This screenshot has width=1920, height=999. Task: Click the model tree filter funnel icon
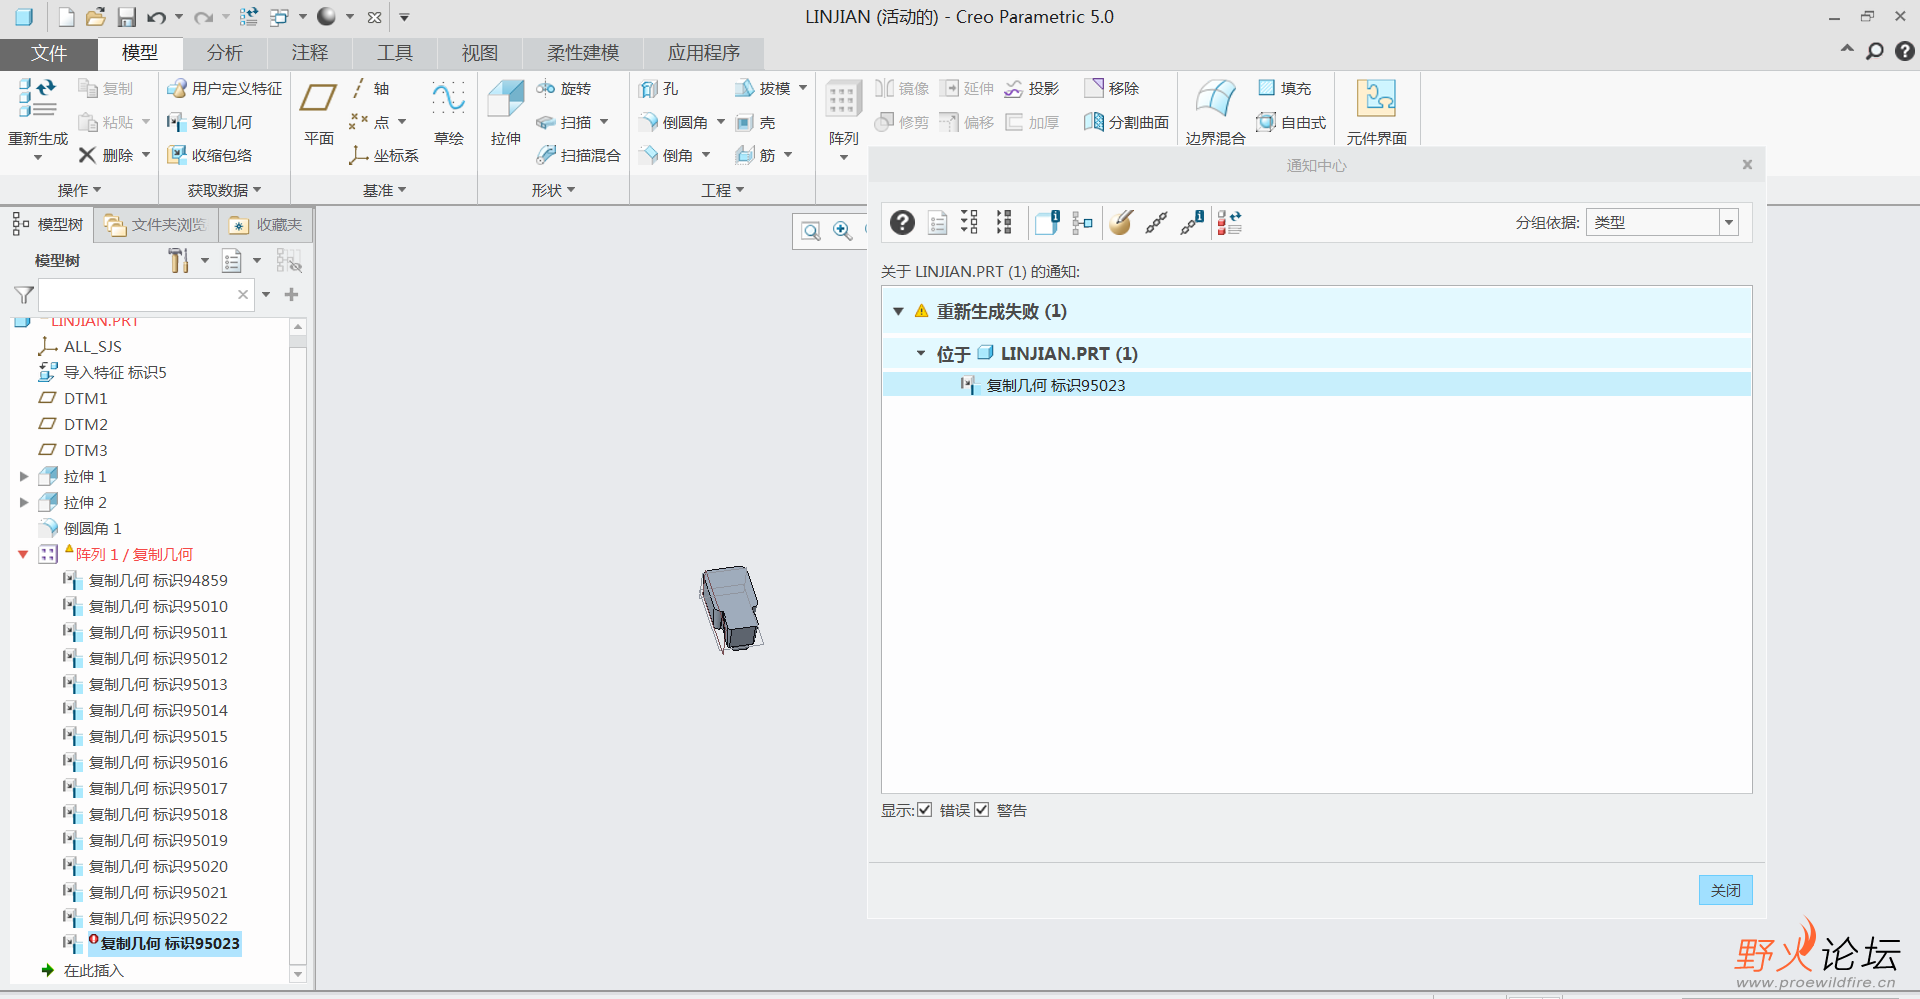coord(24,295)
